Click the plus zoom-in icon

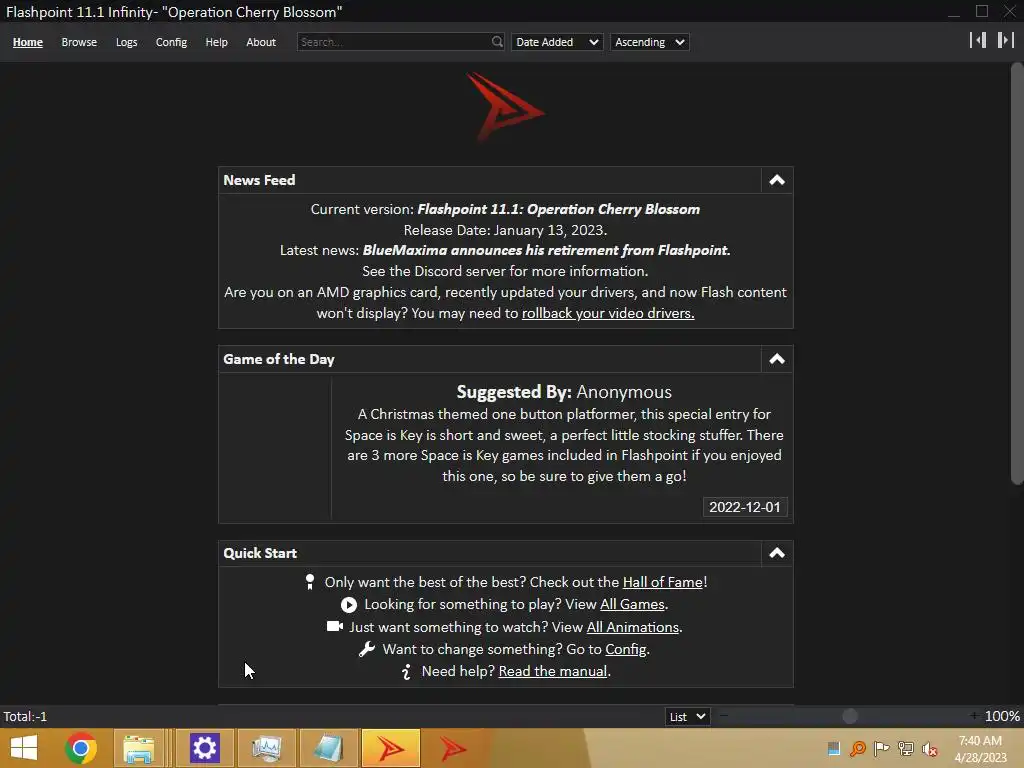974,716
